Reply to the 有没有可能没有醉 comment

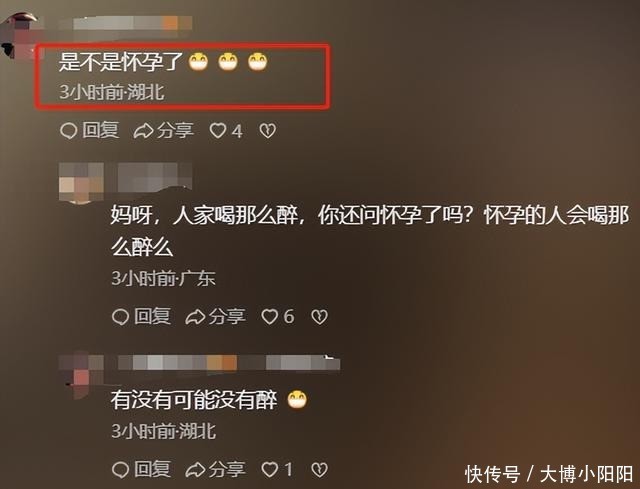pyautogui.click(x=141, y=469)
